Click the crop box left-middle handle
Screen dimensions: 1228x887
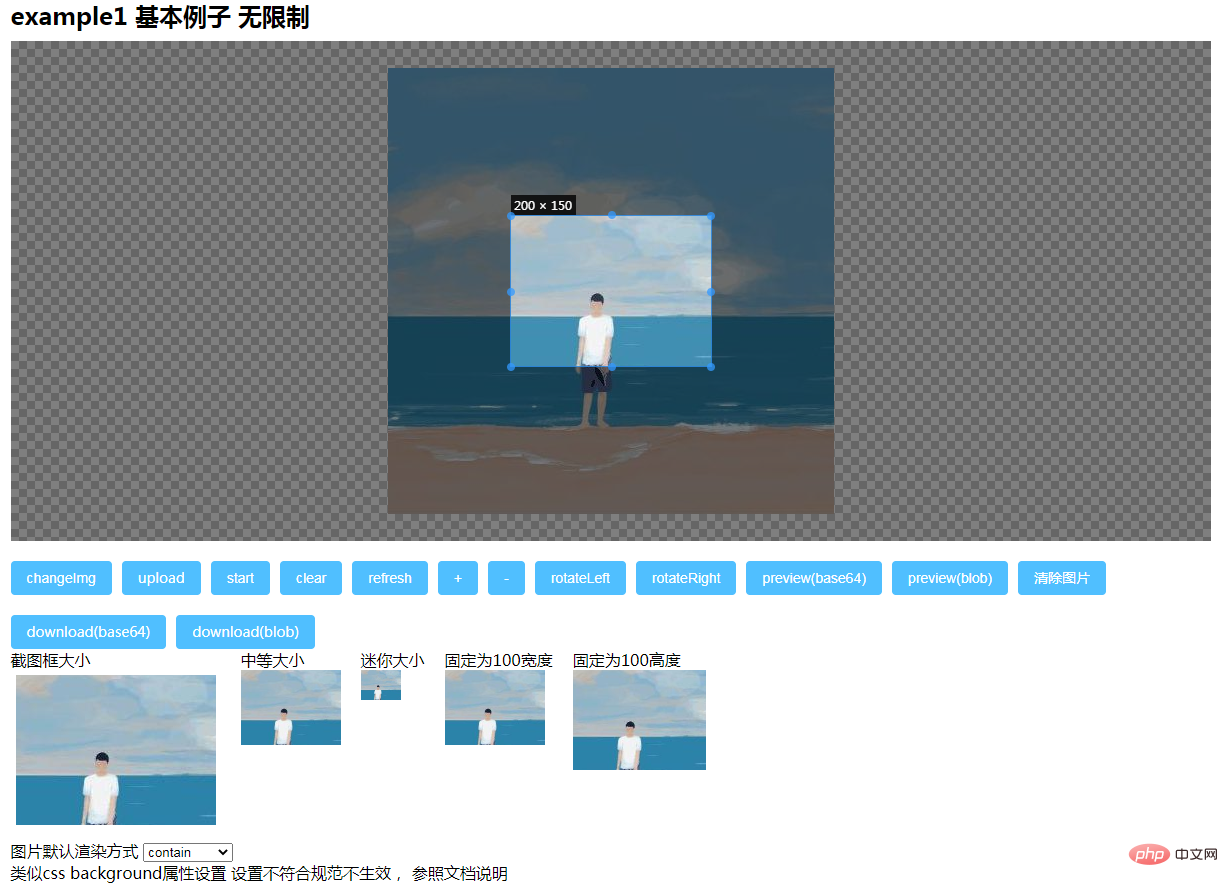[511, 292]
